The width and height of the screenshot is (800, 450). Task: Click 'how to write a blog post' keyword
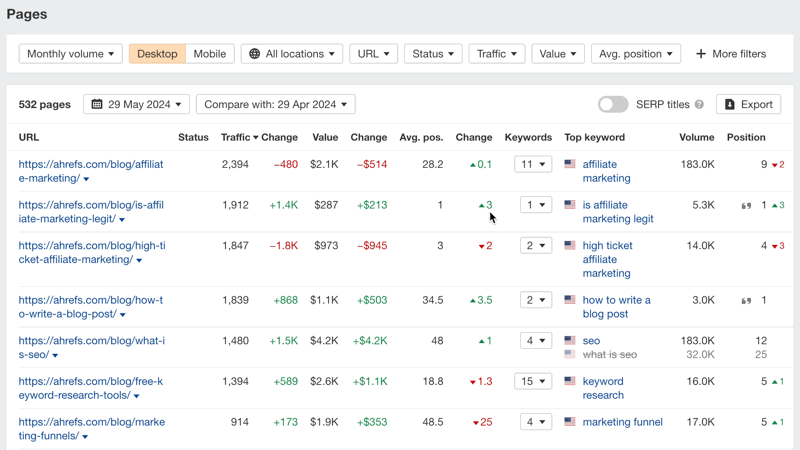(x=616, y=307)
